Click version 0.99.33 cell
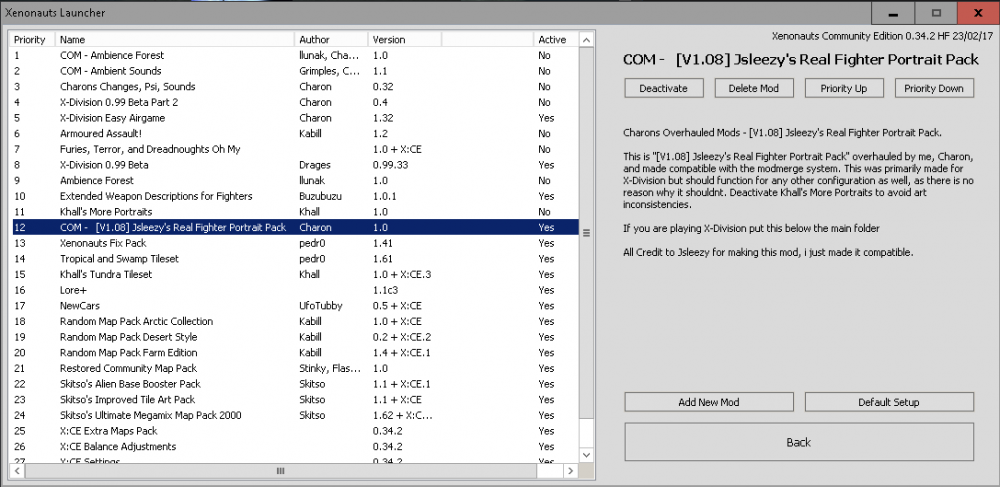The image size is (1000, 487). click(x=390, y=164)
